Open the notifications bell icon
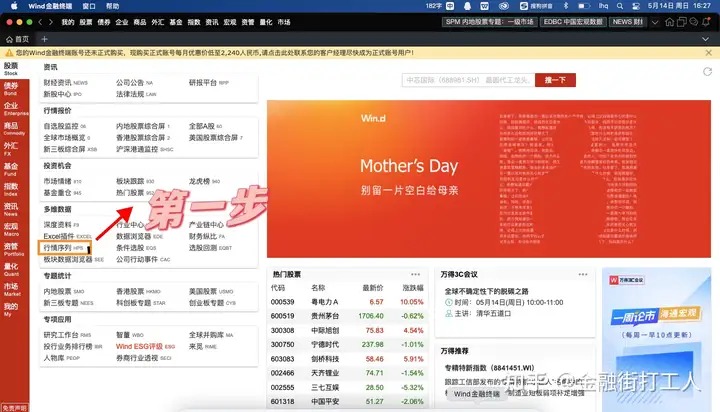The height and width of the screenshot is (412, 720). tap(706, 22)
